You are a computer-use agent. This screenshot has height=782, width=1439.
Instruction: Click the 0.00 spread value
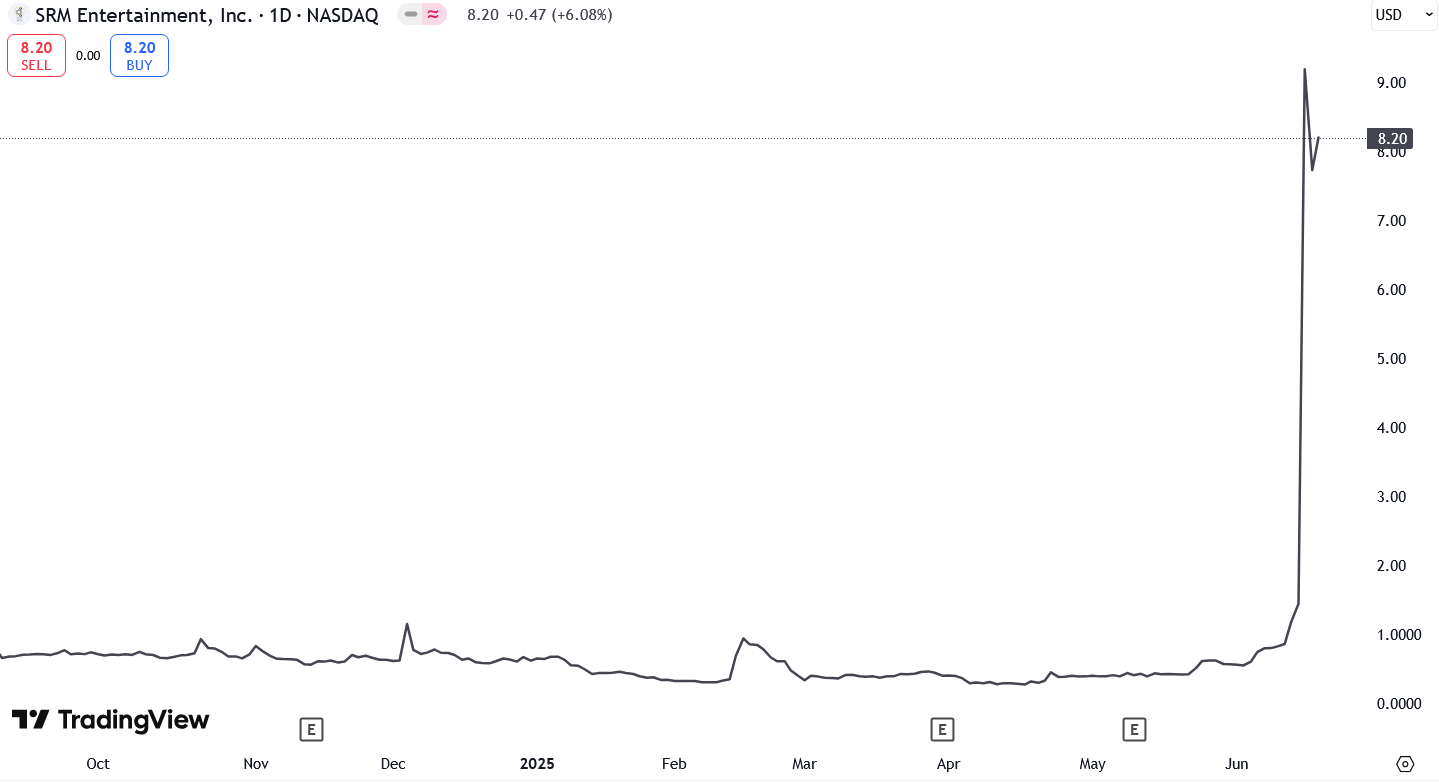point(88,56)
